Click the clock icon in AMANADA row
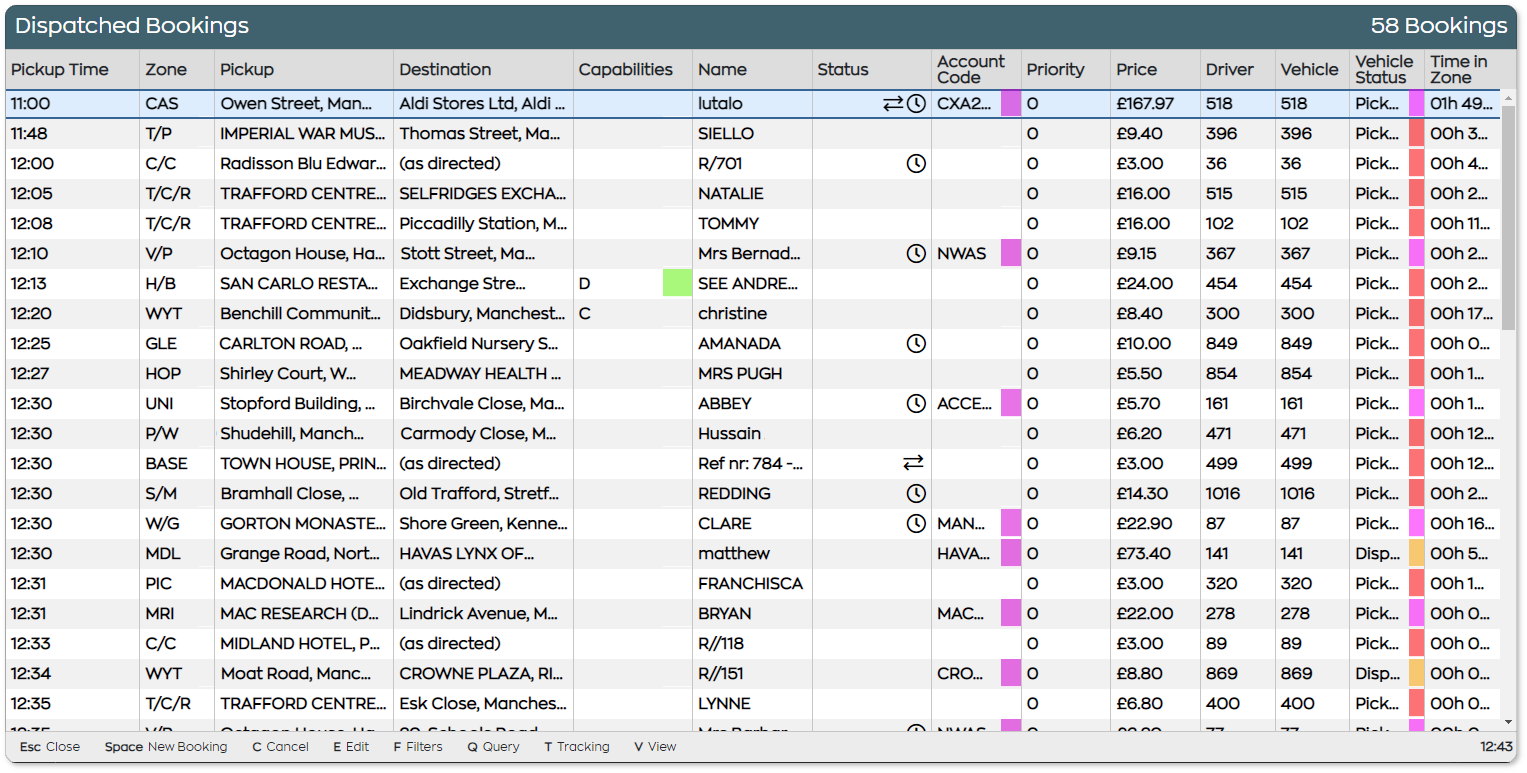Viewport: 1527px width, 773px height. (x=916, y=344)
